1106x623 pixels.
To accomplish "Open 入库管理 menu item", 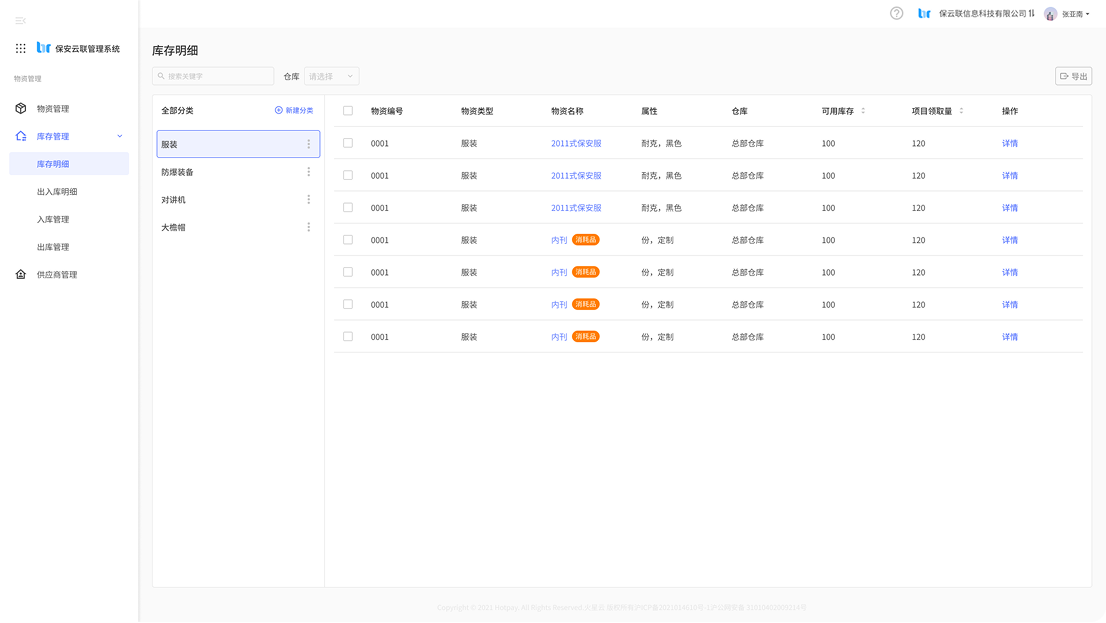I will (x=53, y=219).
